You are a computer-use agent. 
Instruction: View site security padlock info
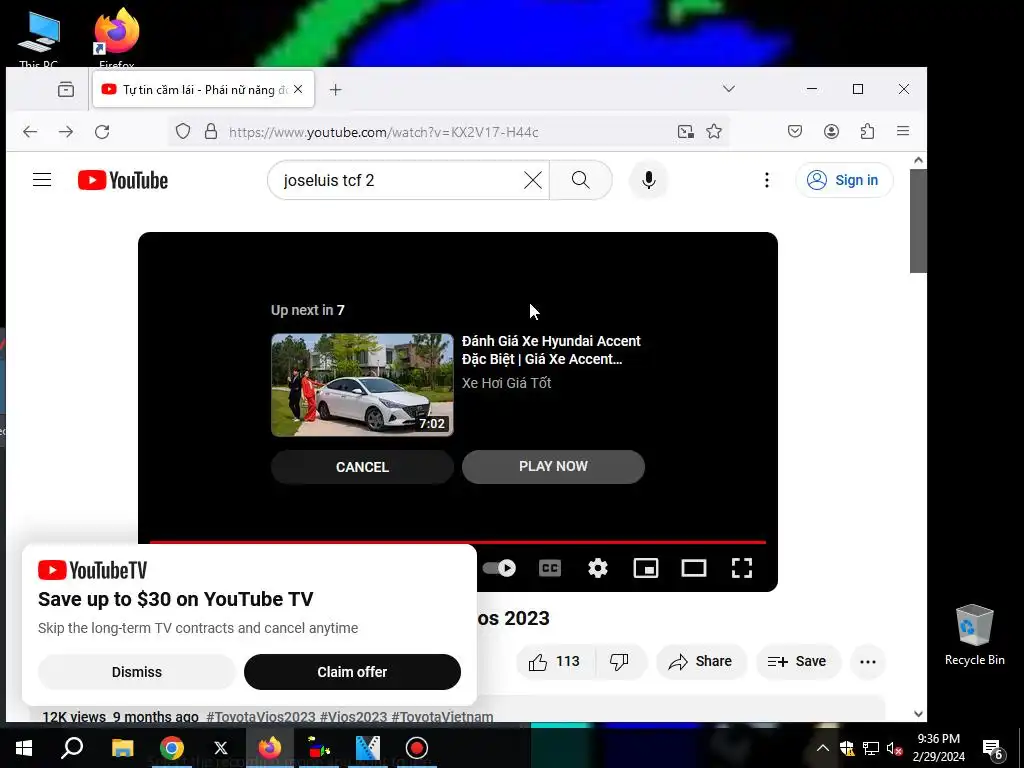point(210,131)
